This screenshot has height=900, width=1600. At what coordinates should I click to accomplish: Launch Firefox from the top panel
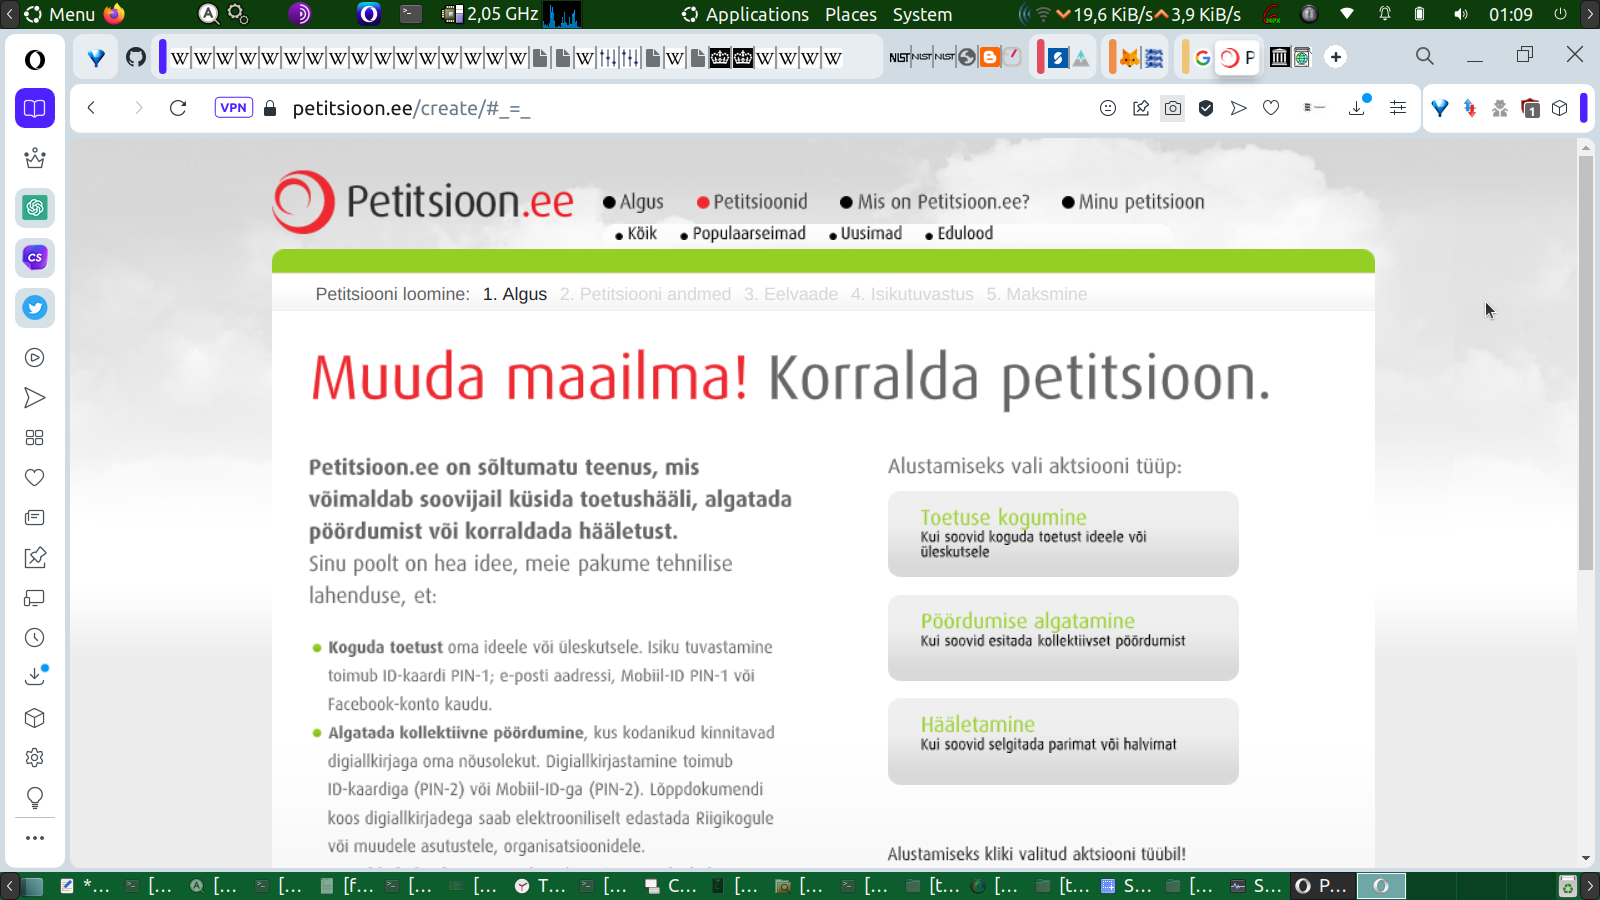[x=114, y=14]
